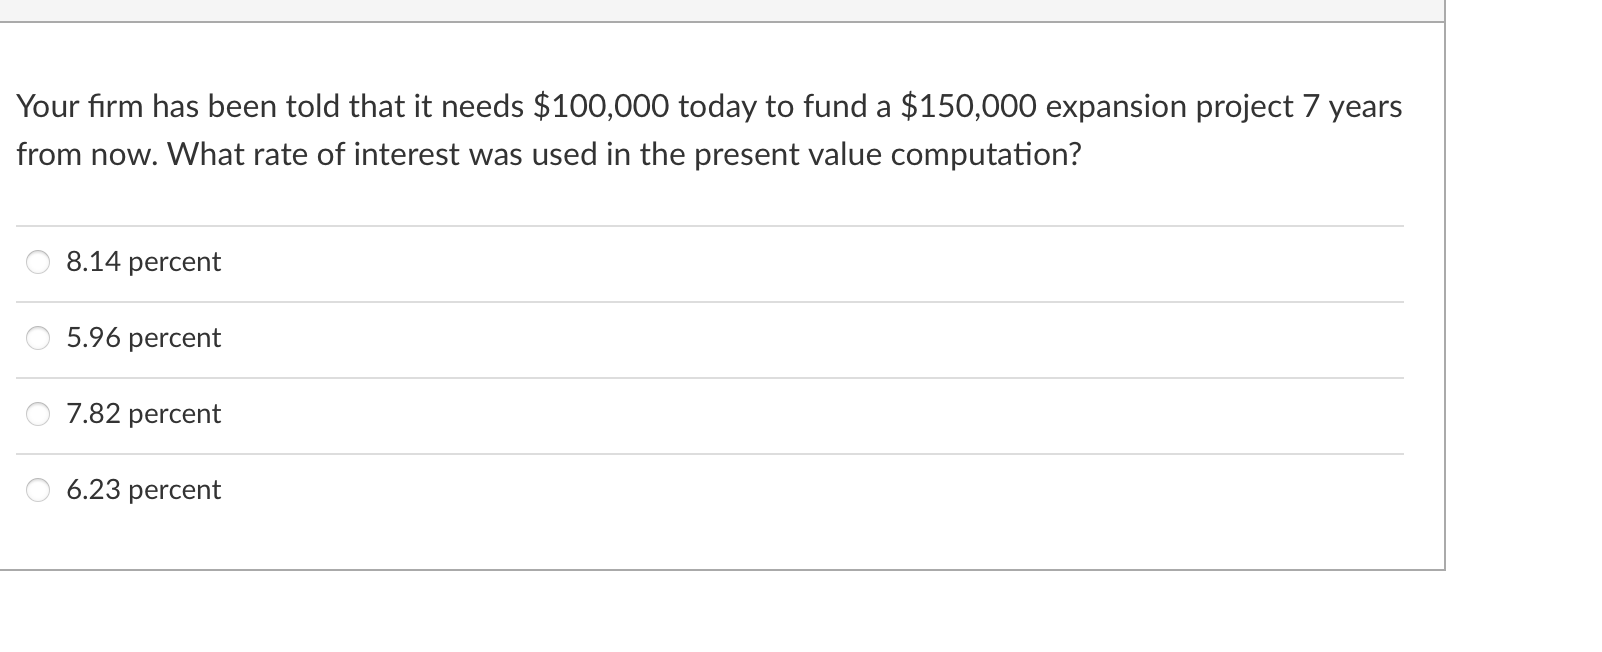The image size is (1602, 652).
Task: Click the empty answer row beside 8.14 percent
Action: point(812,263)
